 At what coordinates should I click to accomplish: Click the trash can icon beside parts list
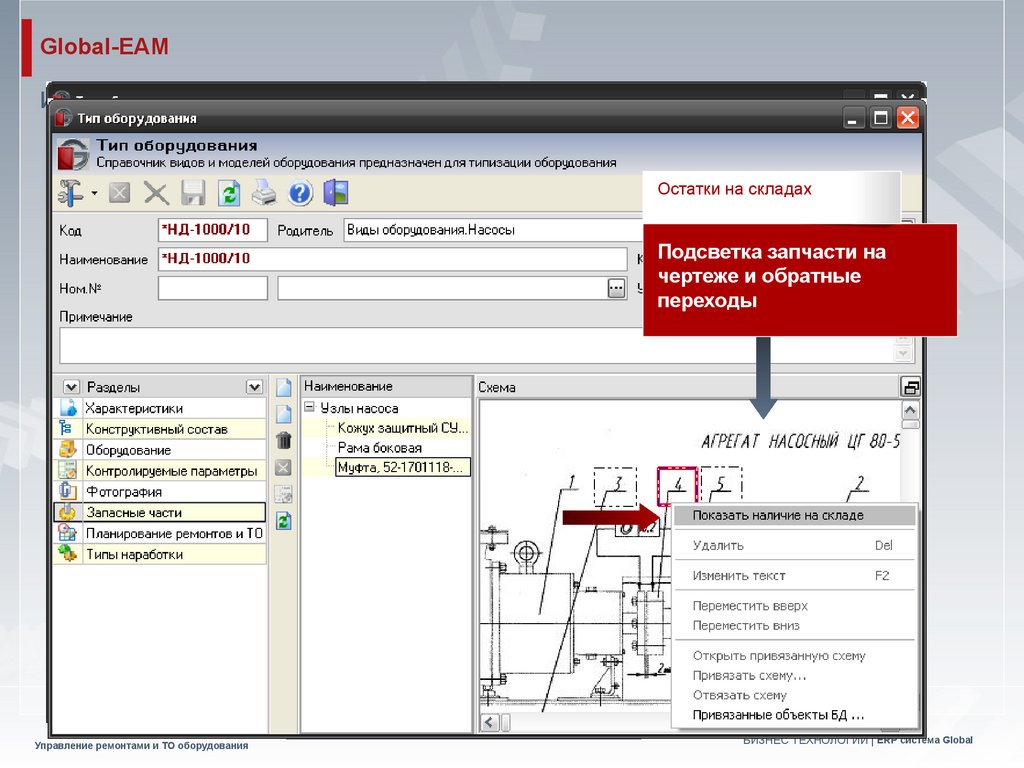click(284, 440)
